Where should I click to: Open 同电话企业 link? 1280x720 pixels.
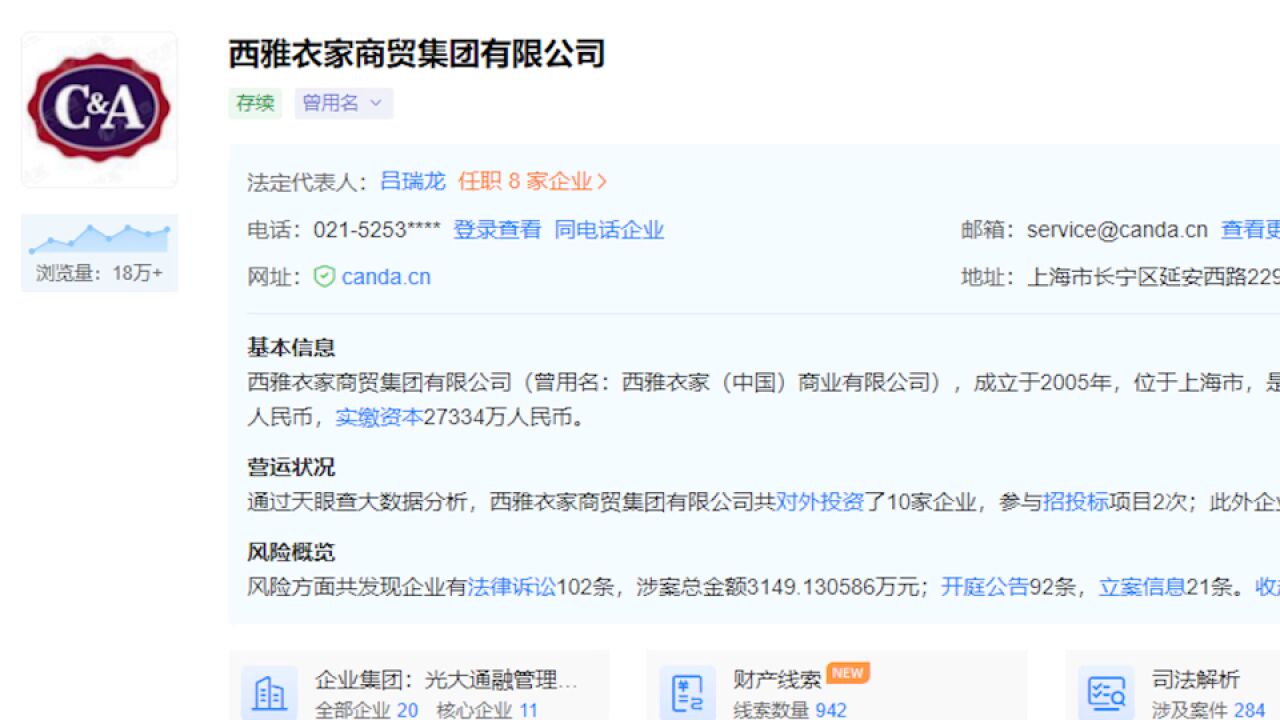[x=610, y=230]
